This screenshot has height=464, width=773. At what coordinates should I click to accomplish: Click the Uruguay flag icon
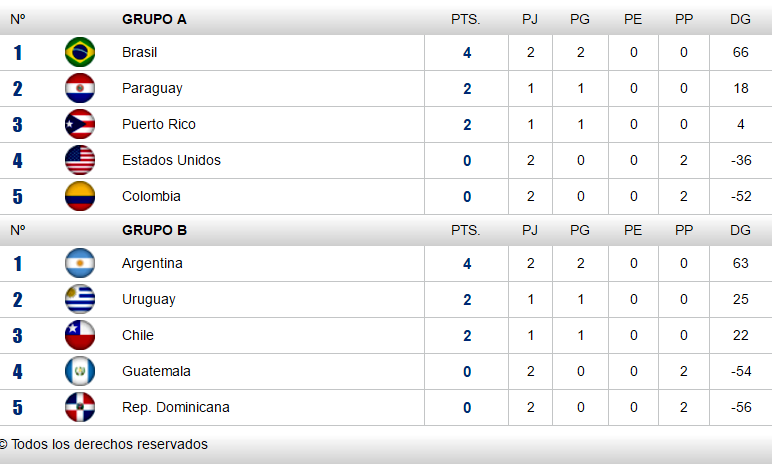(80, 299)
